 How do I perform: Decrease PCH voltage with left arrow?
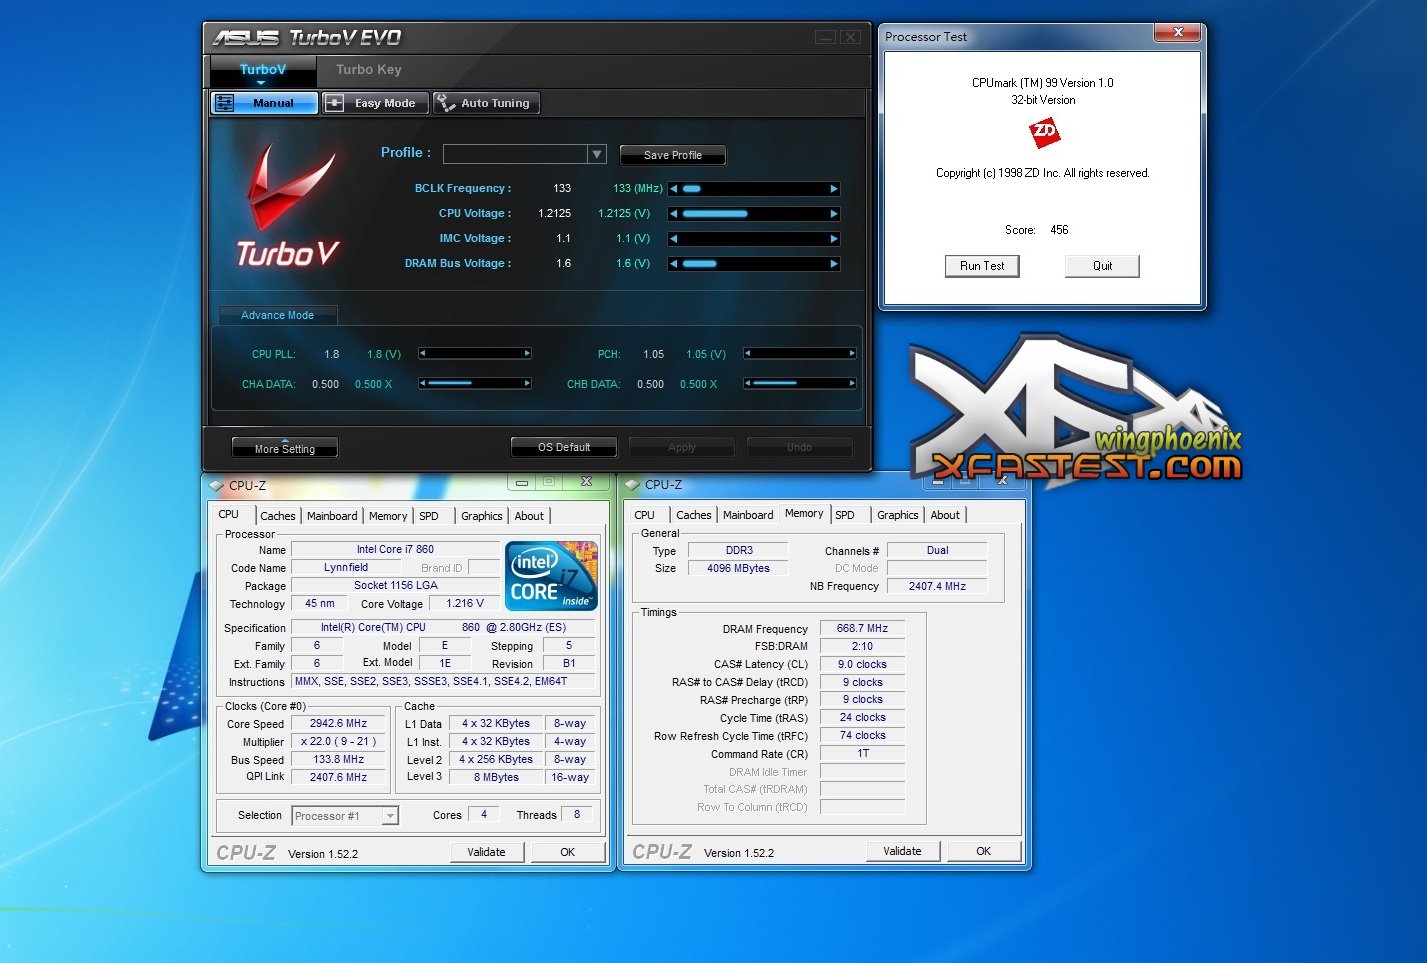tap(748, 353)
